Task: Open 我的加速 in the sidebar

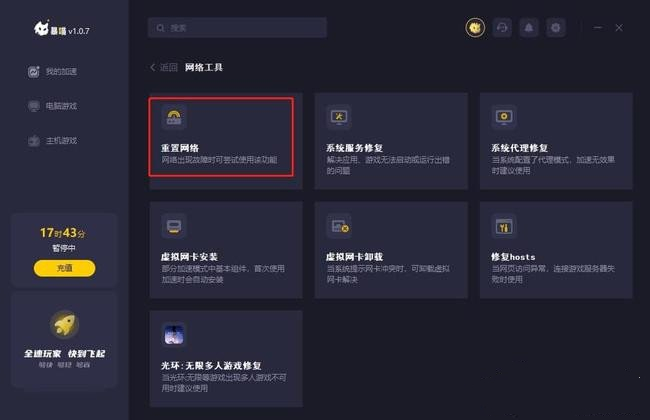Action: pyautogui.click(x=53, y=71)
